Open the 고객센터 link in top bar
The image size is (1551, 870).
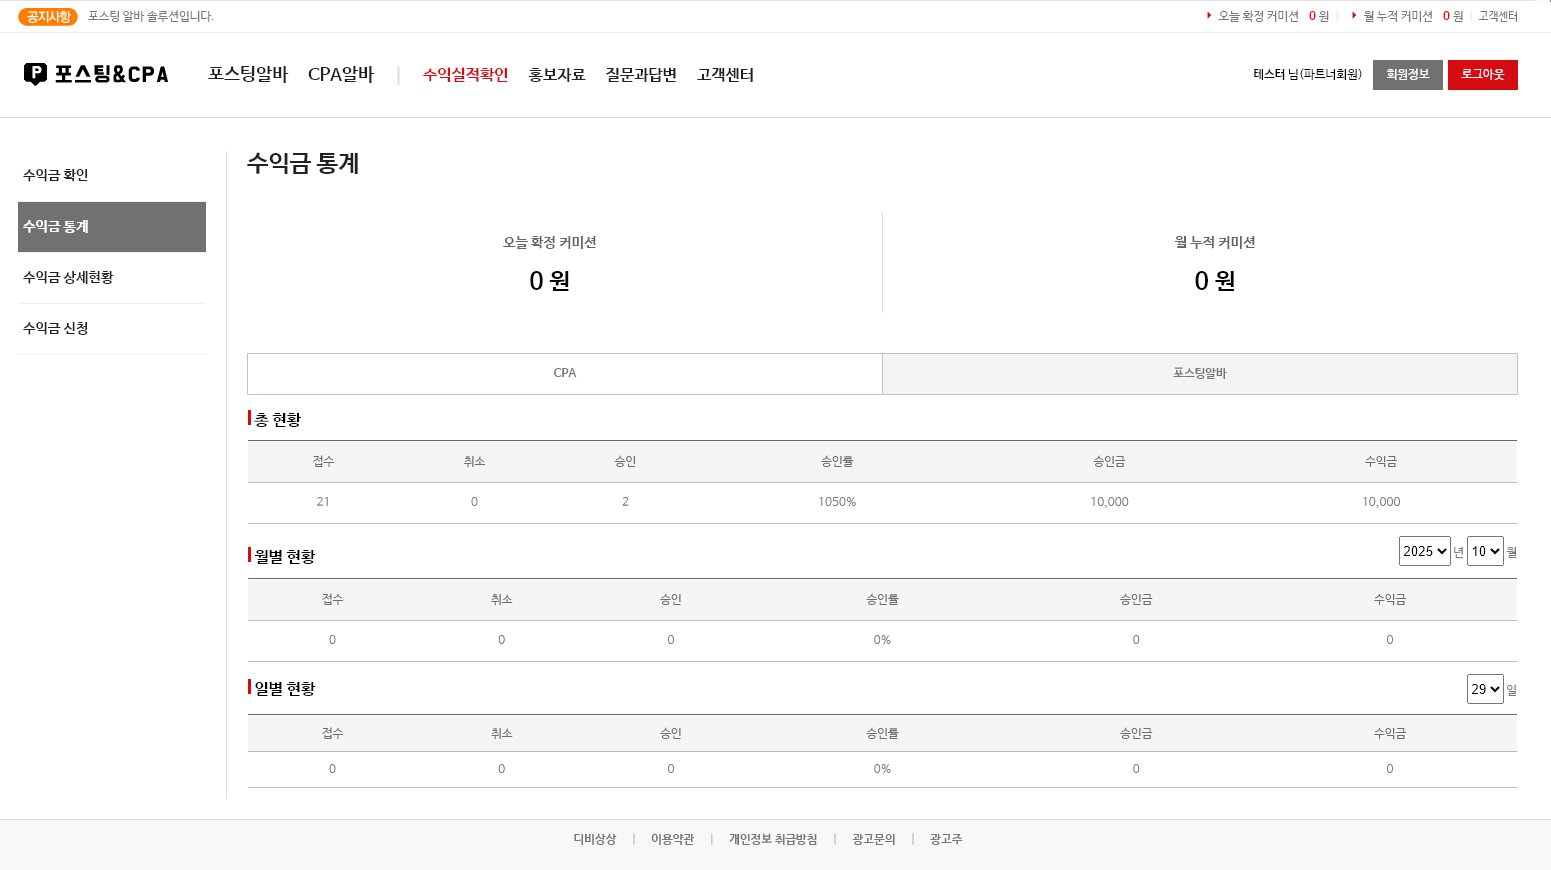[x=1498, y=16]
